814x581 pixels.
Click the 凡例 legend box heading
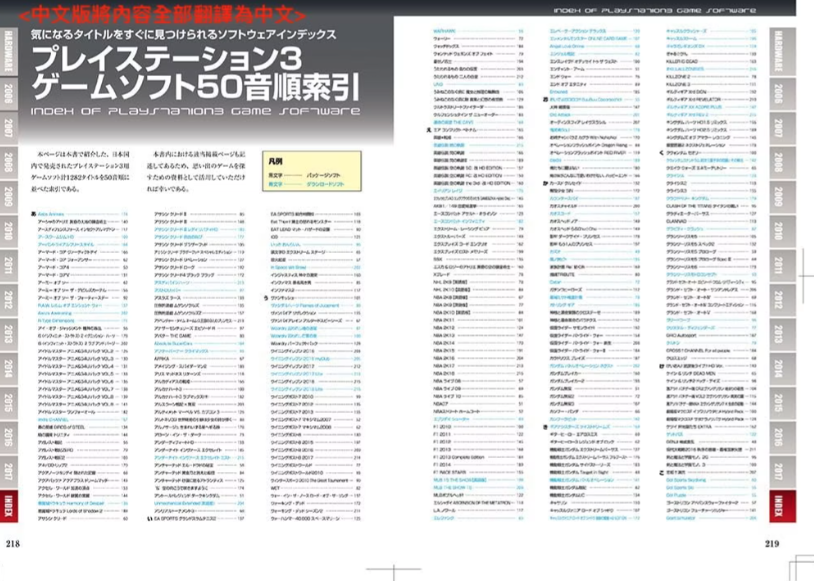coord(275,161)
